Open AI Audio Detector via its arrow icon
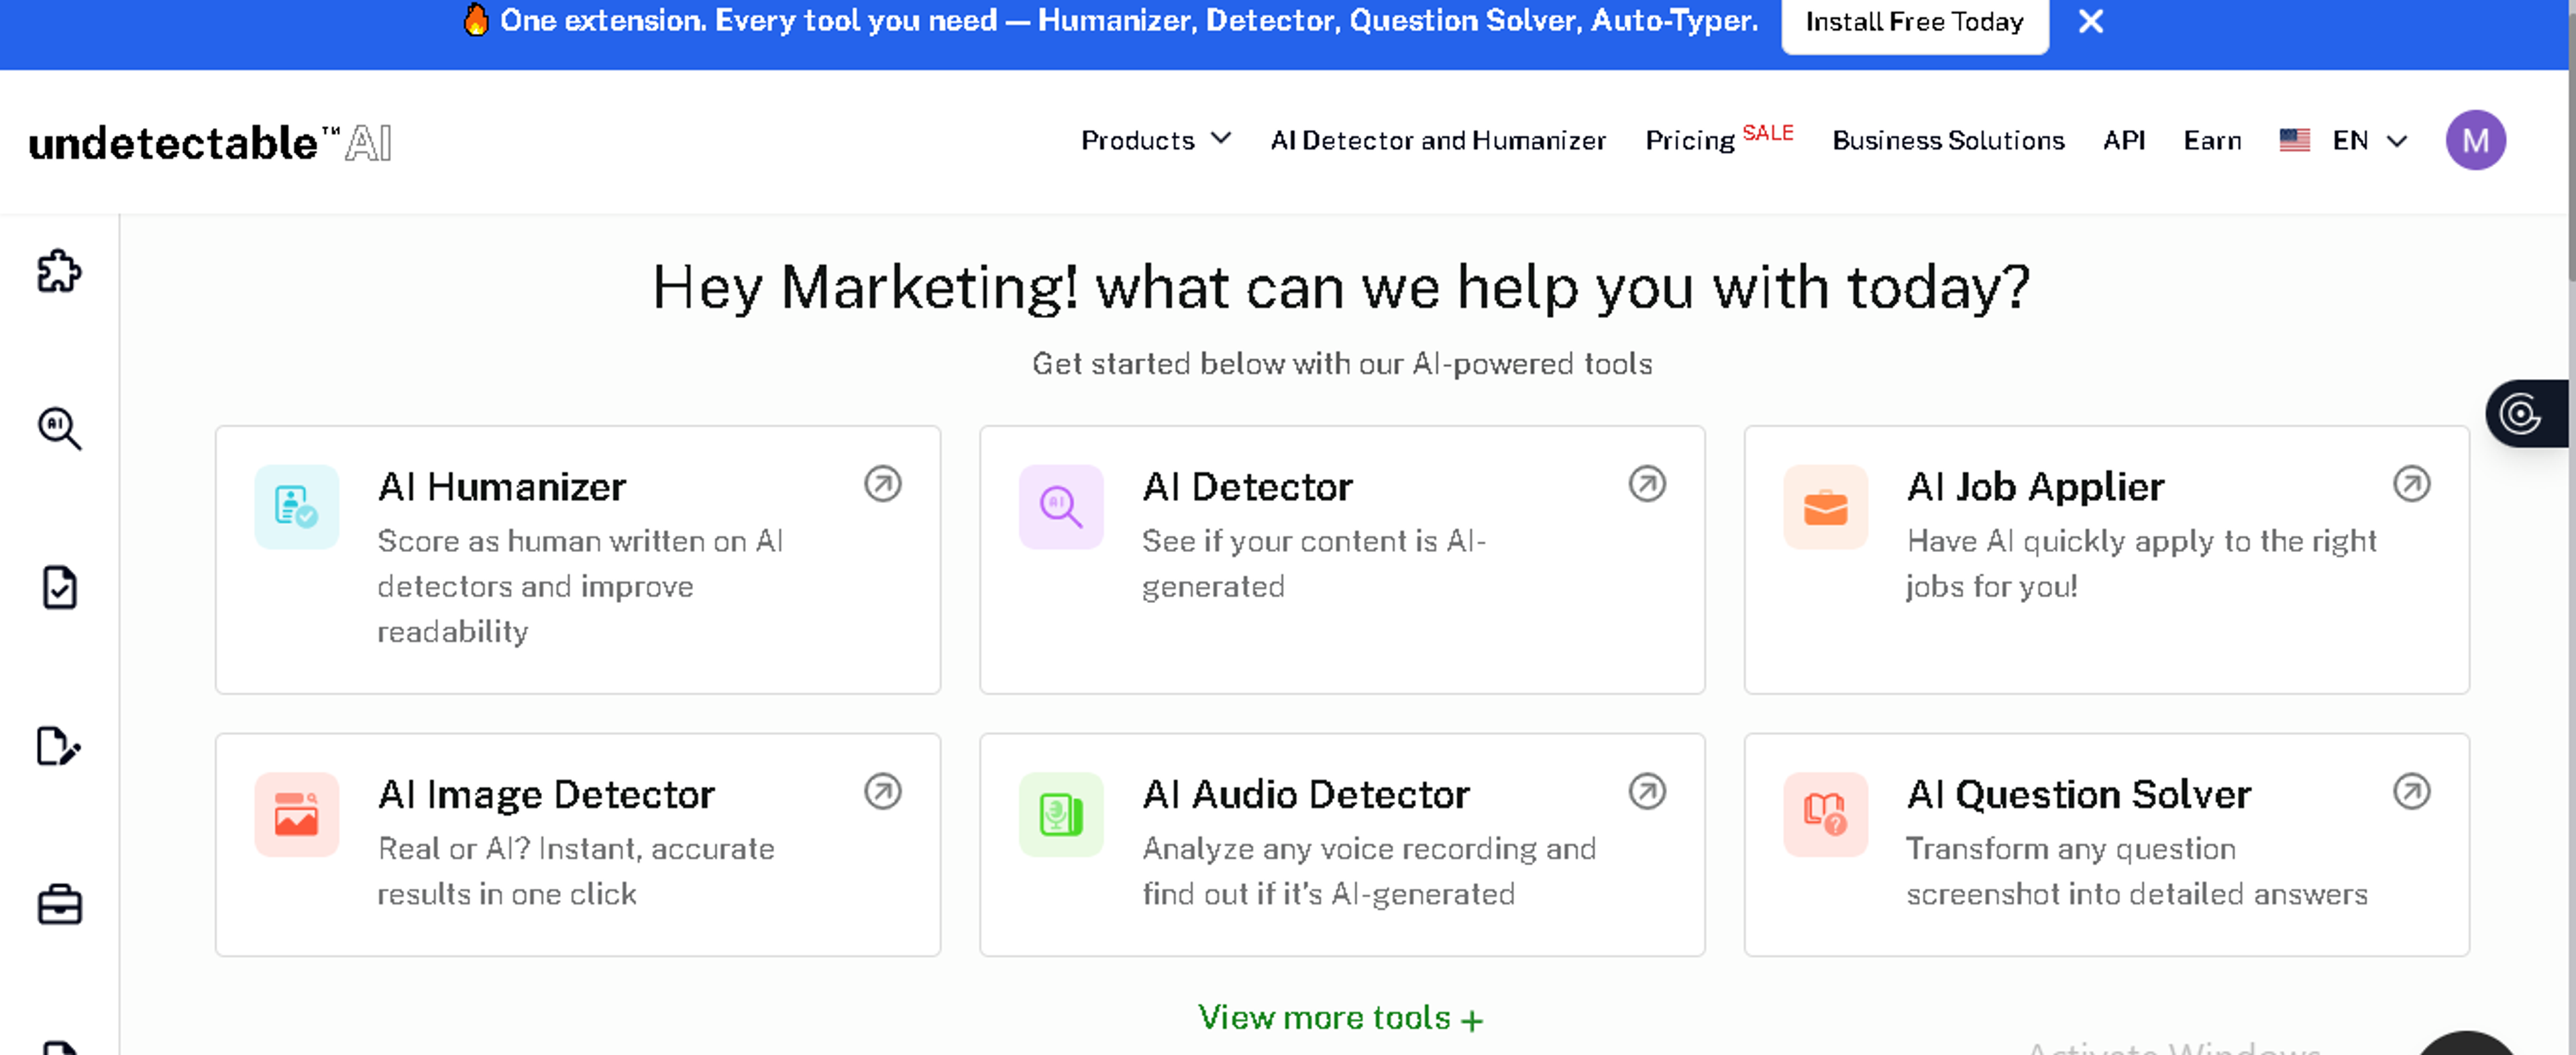The height and width of the screenshot is (1055, 2576). (x=1647, y=791)
